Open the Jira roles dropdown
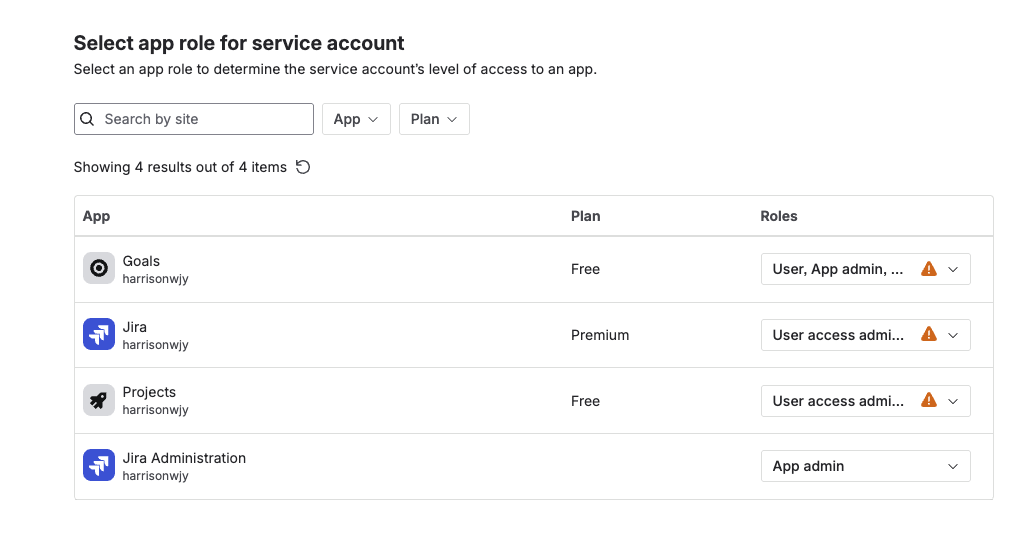Image resolution: width=1031 pixels, height=544 pixels. point(865,335)
